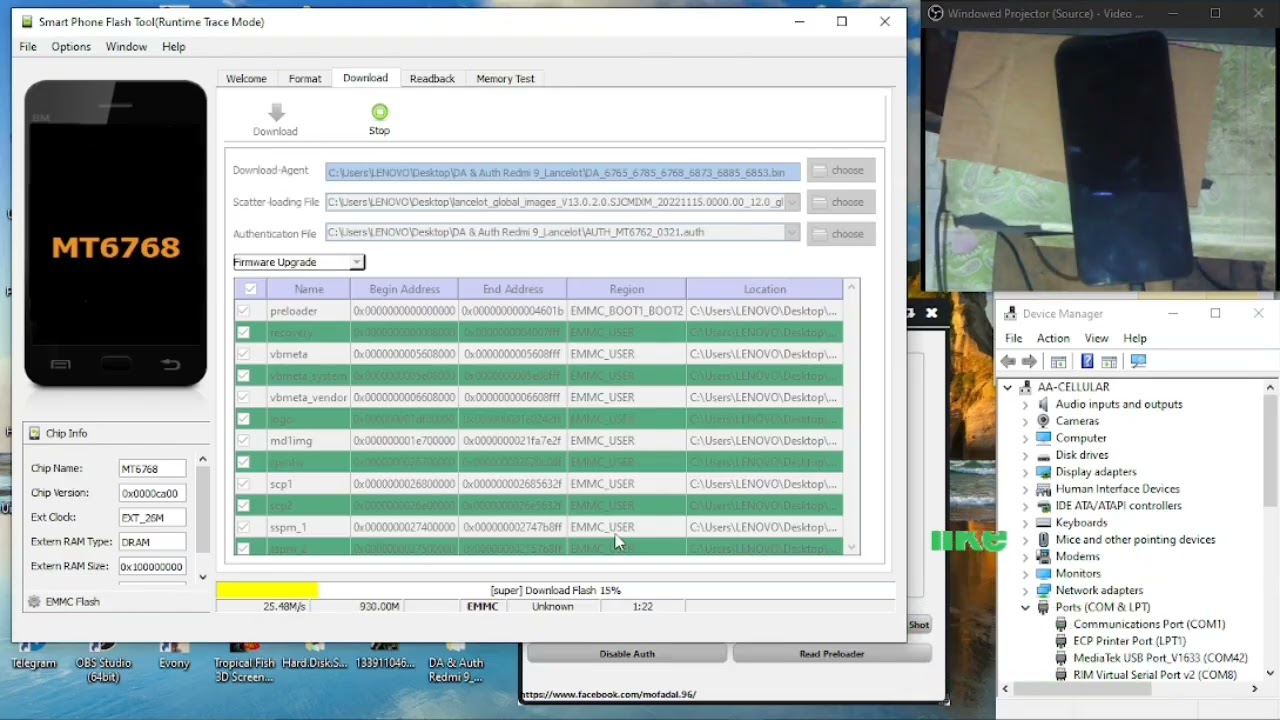
Task: Click the blue Help toolbar icon in Device Manager
Action: [1087, 362]
